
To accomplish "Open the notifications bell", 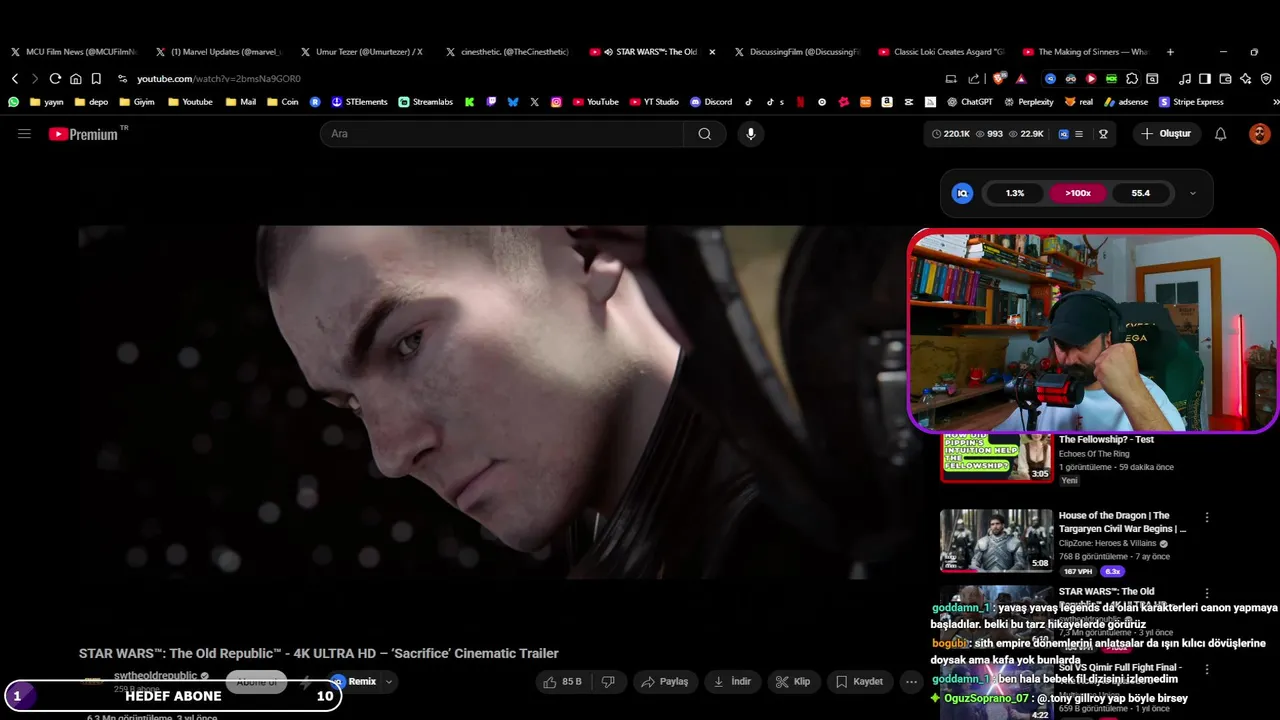I will pos(1220,133).
